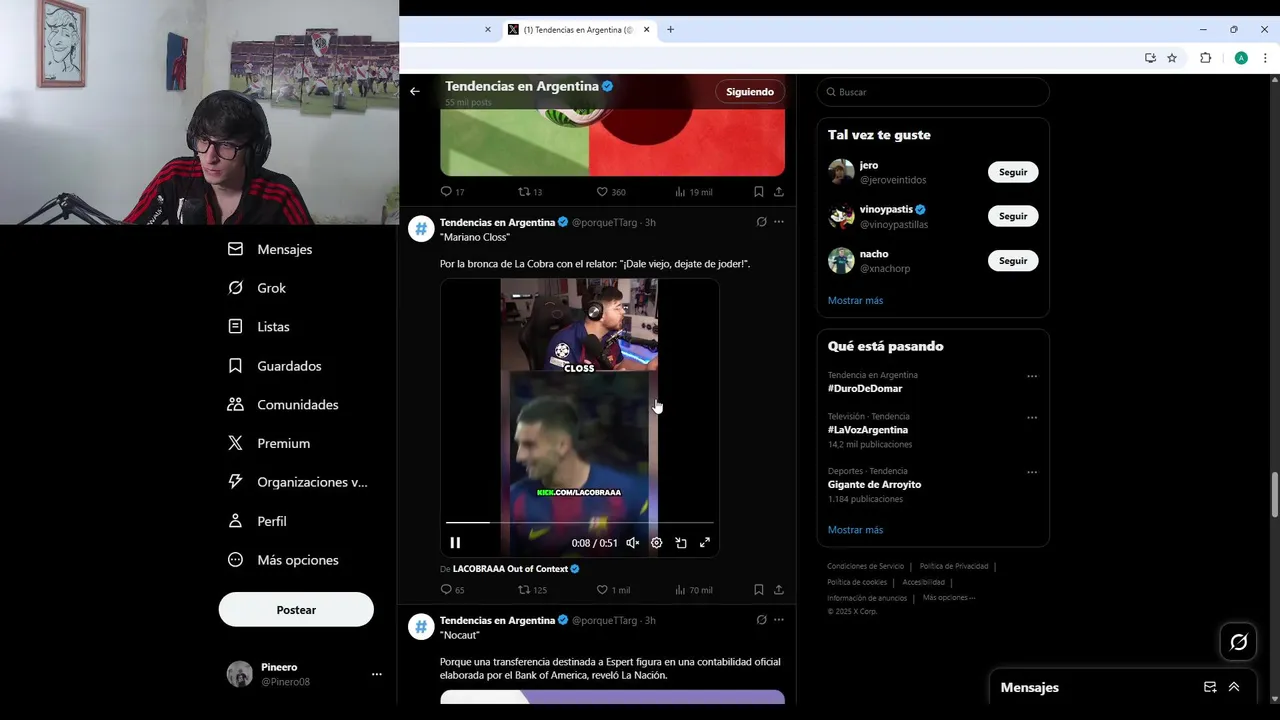The height and width of the screenshot is (720, 1280).
Task: Seek on the video progress bar
Action: (x=580, y=522)
